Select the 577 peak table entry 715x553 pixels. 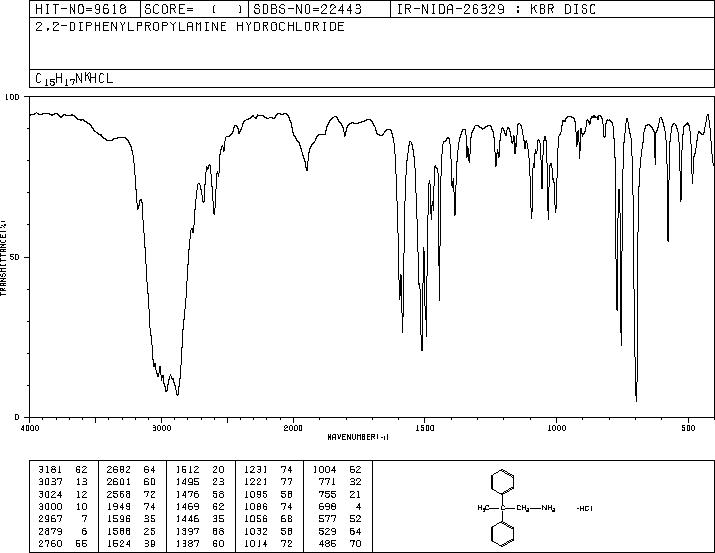click(340, 519)
